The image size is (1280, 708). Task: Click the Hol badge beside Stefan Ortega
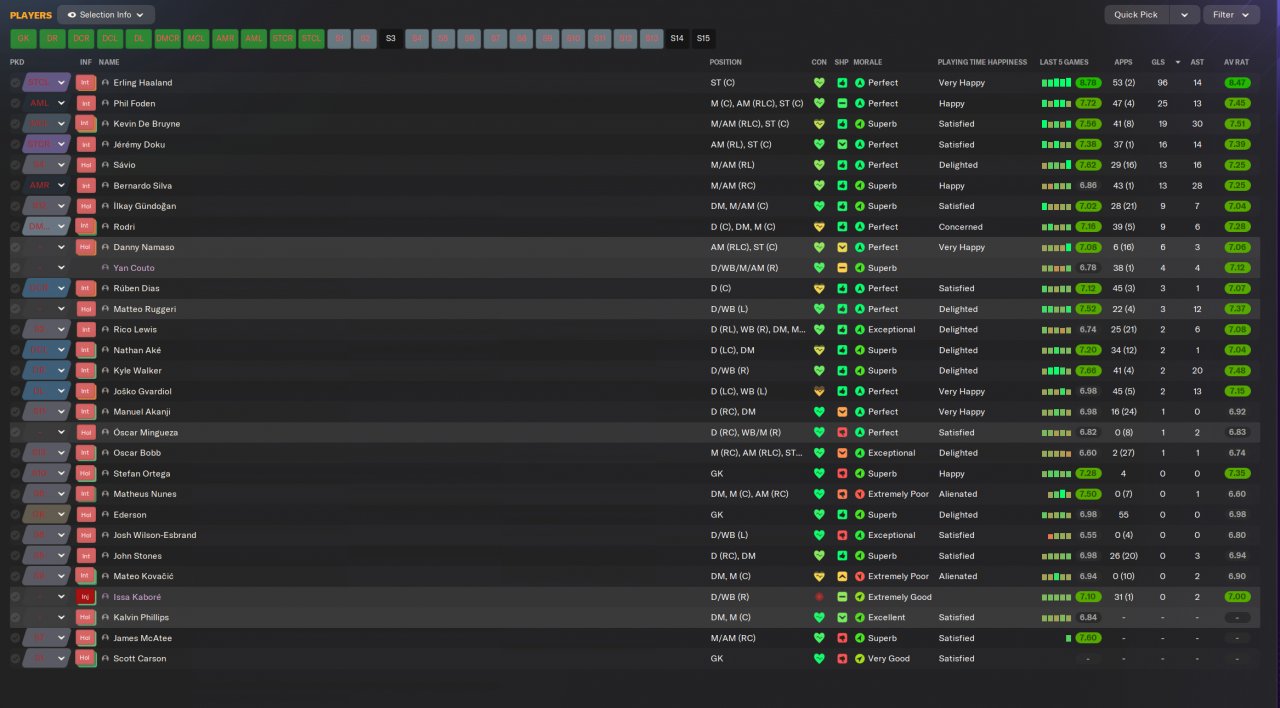pos(85,473)
